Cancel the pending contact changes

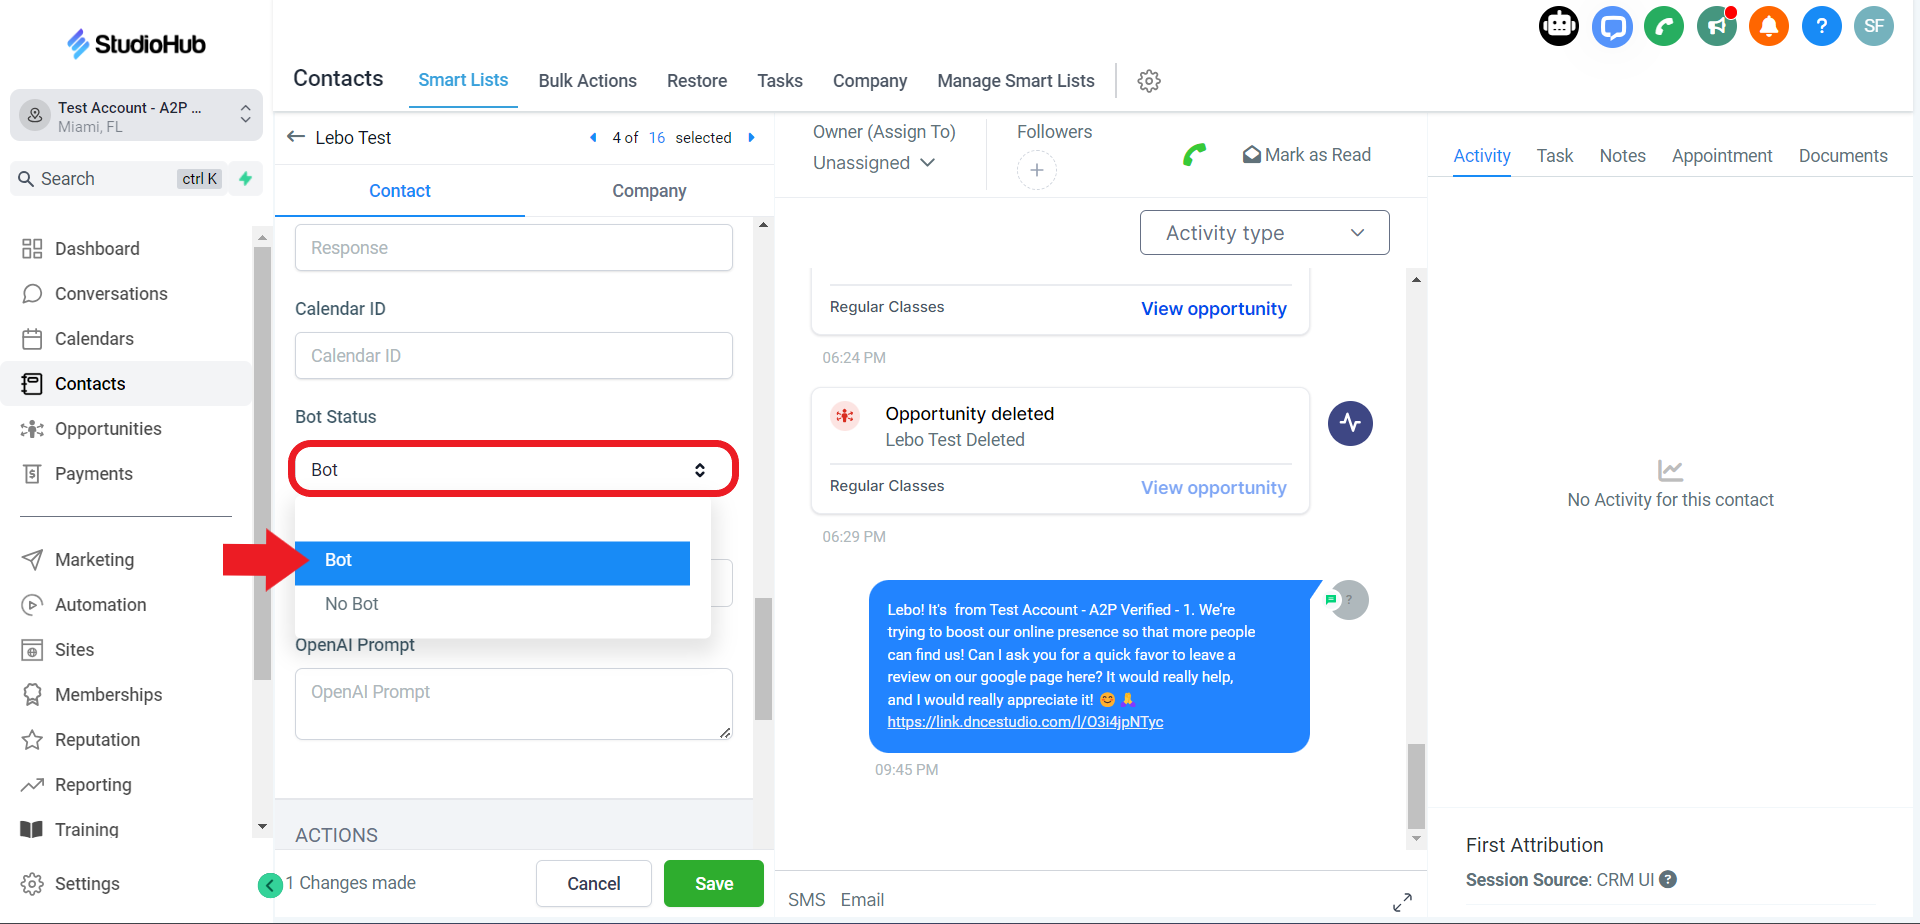pyautogui.click(x=594, y=884)
